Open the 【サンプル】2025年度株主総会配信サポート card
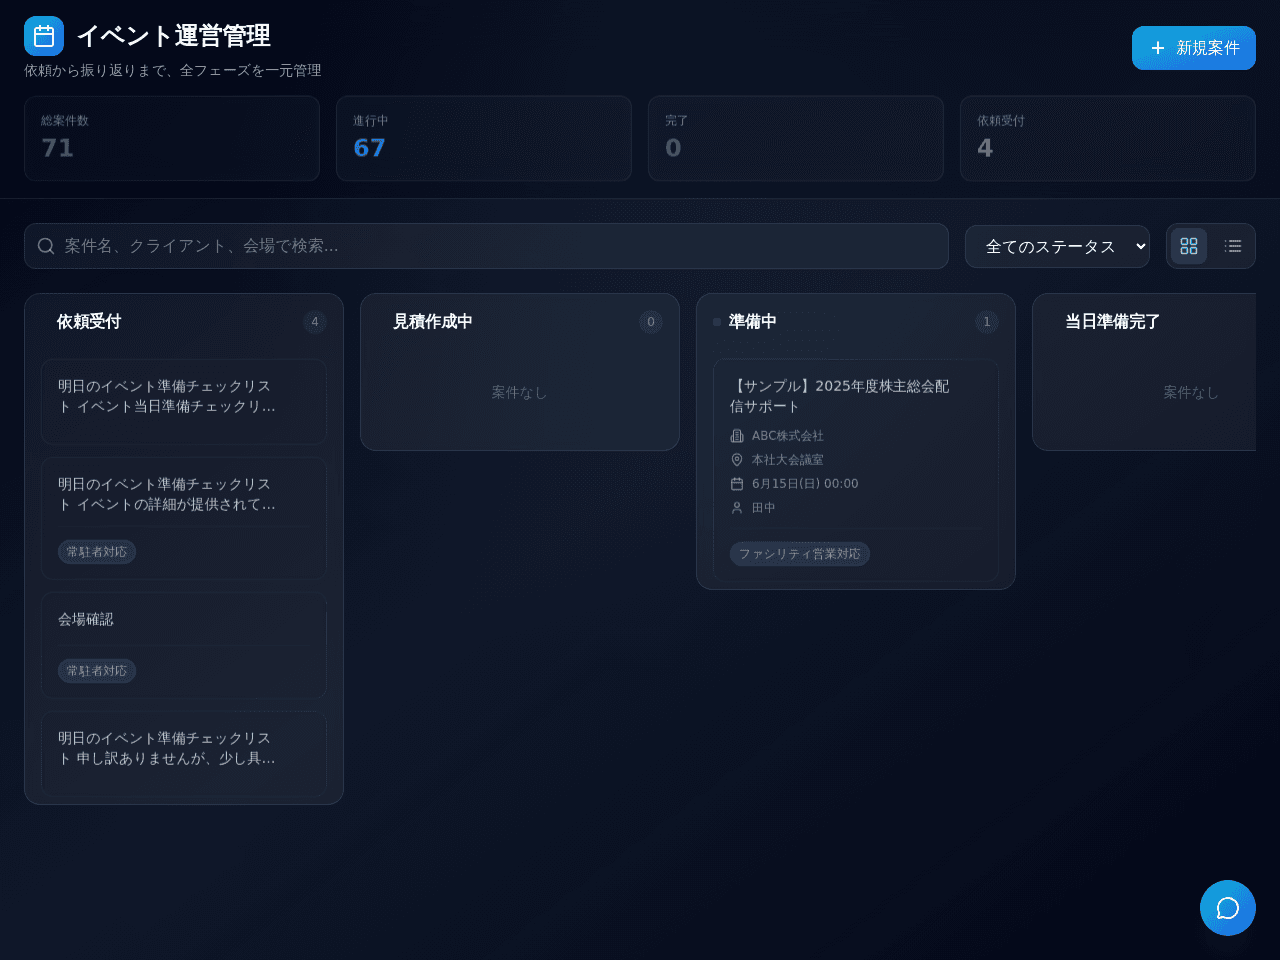The height and width of the screenshot is (960, 1280). 856,470
